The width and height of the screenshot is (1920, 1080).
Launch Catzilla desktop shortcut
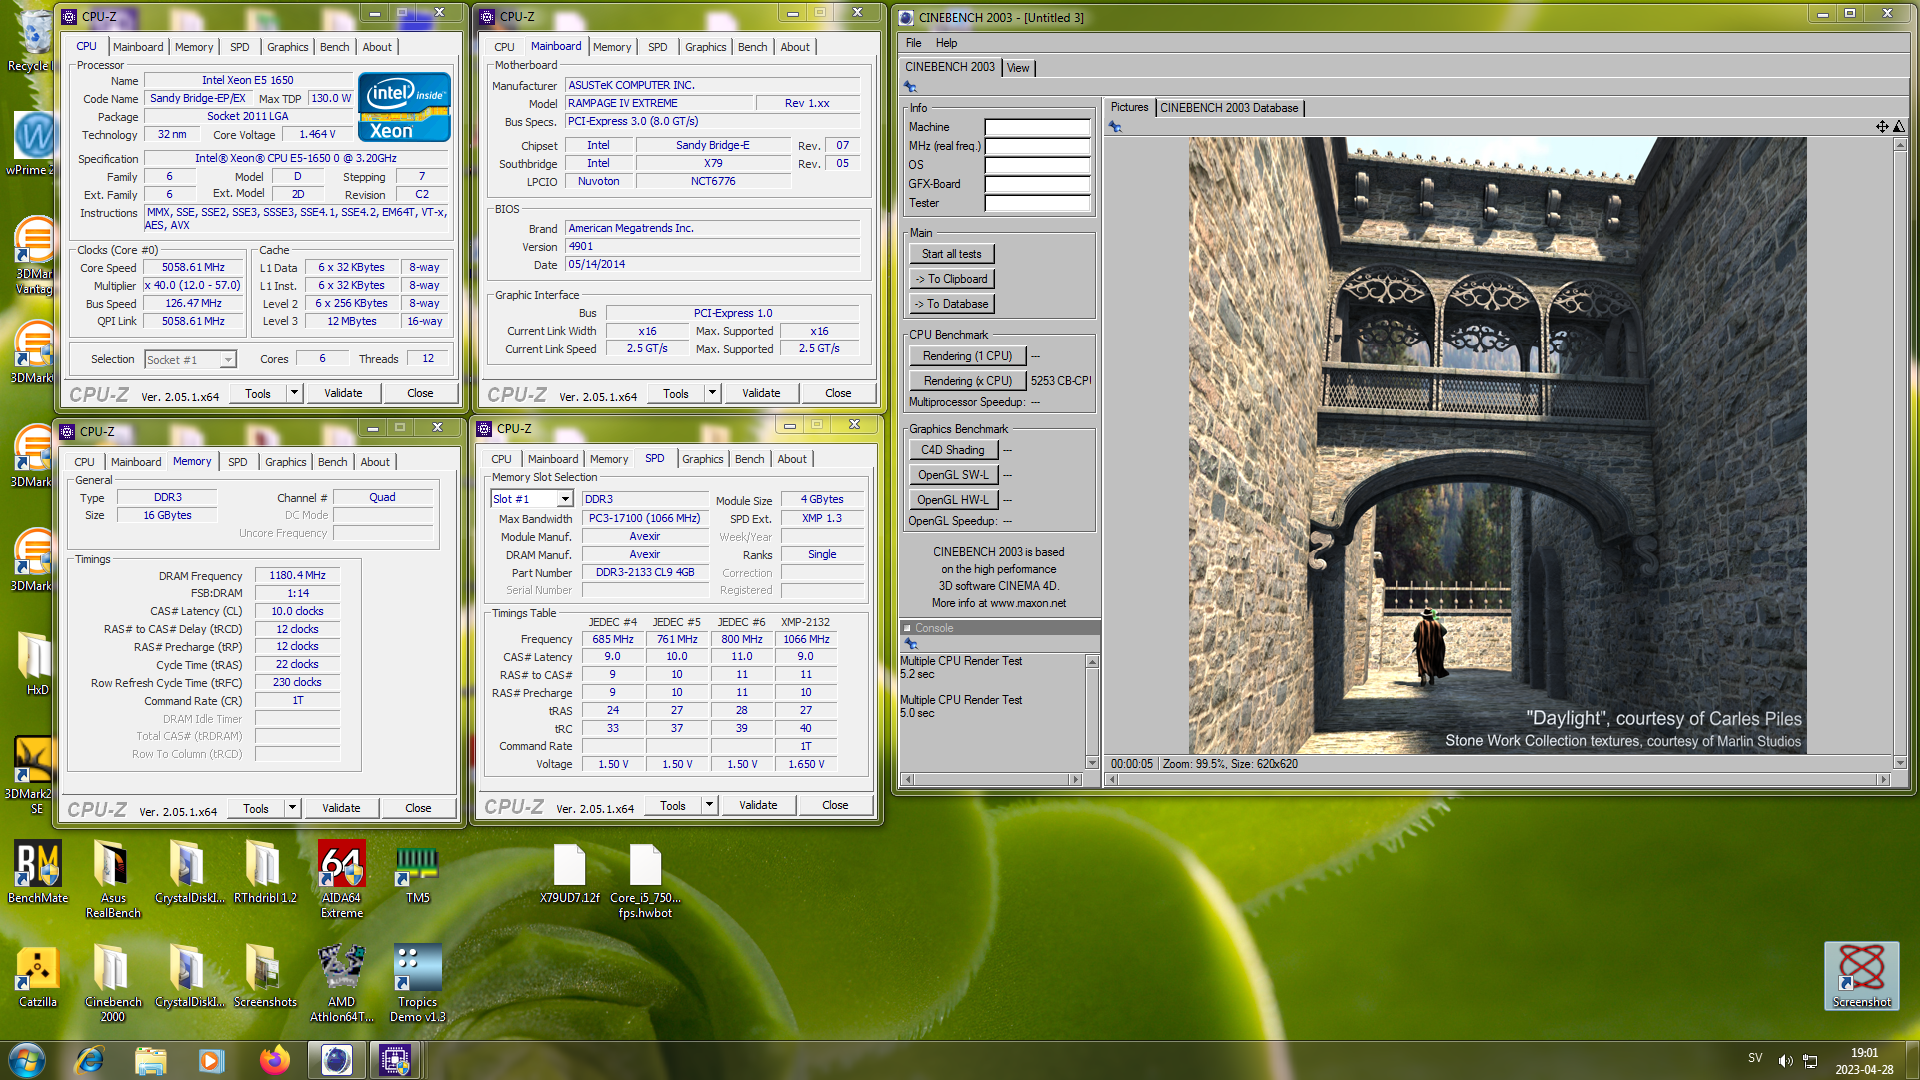click(x=37, y=976)
